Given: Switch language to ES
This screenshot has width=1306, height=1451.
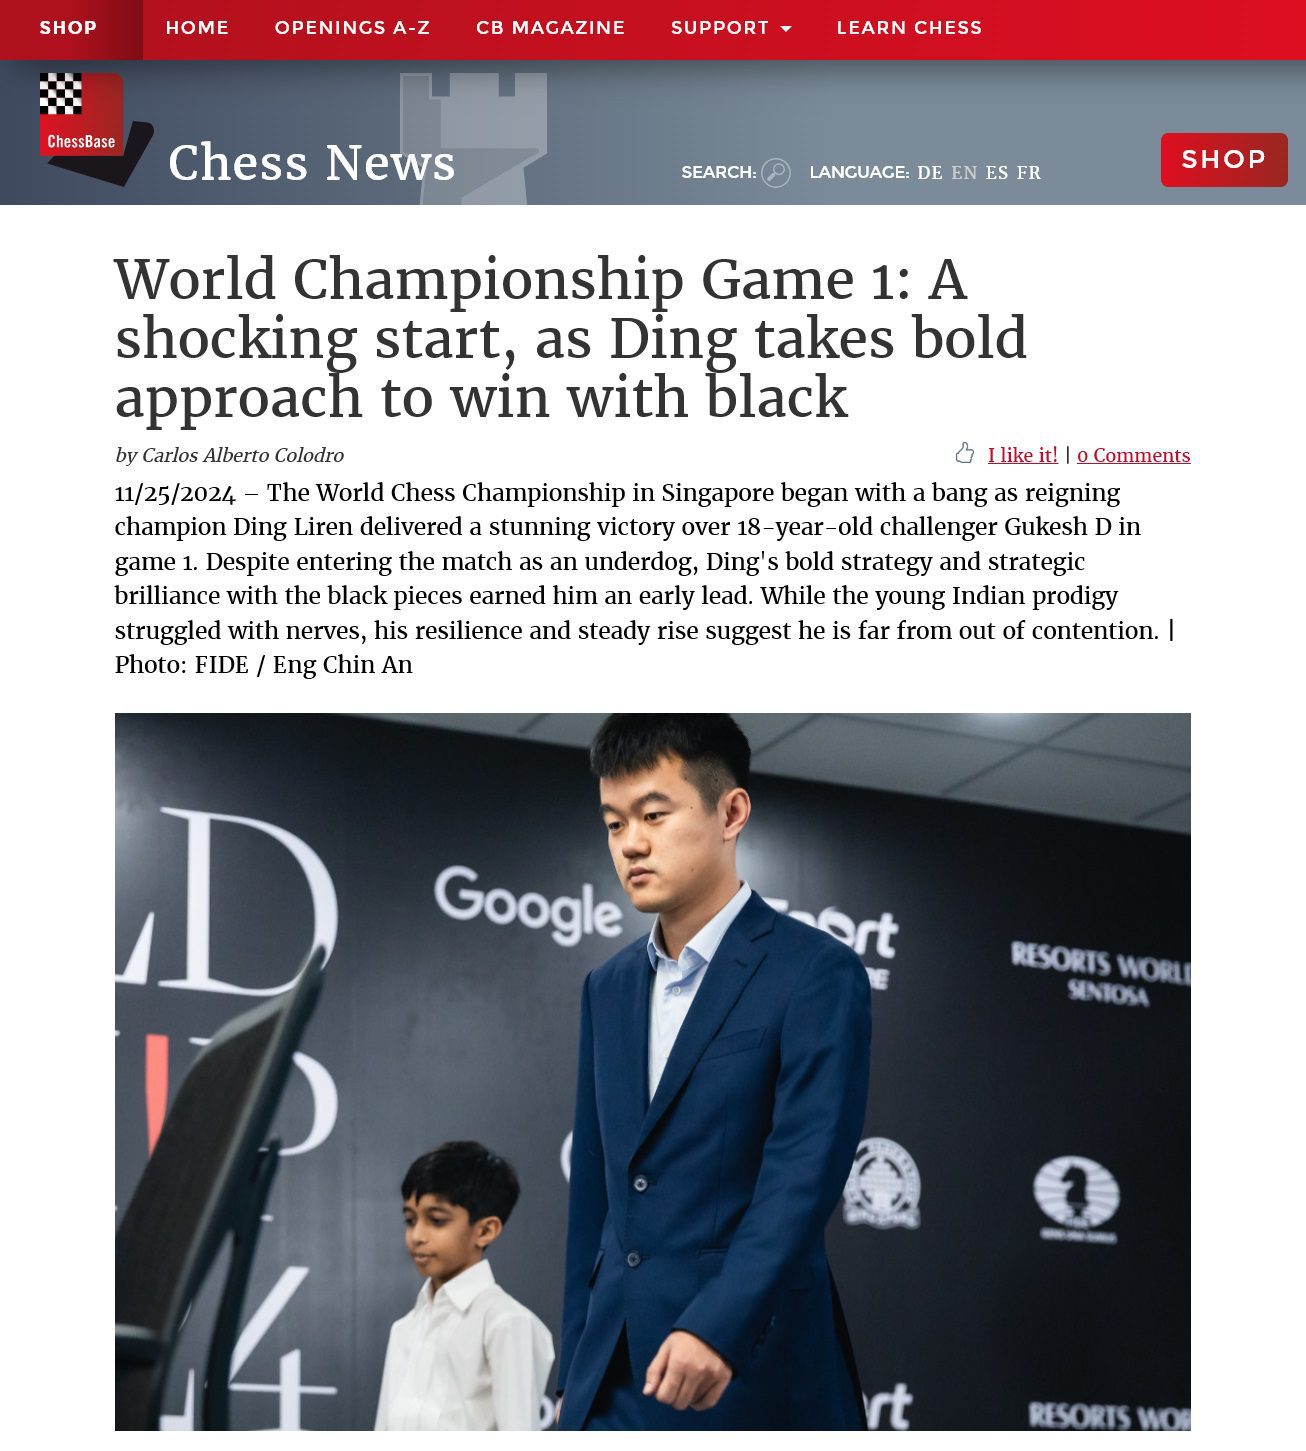Looking at the screenshot, I should click(x=997, y=173).
